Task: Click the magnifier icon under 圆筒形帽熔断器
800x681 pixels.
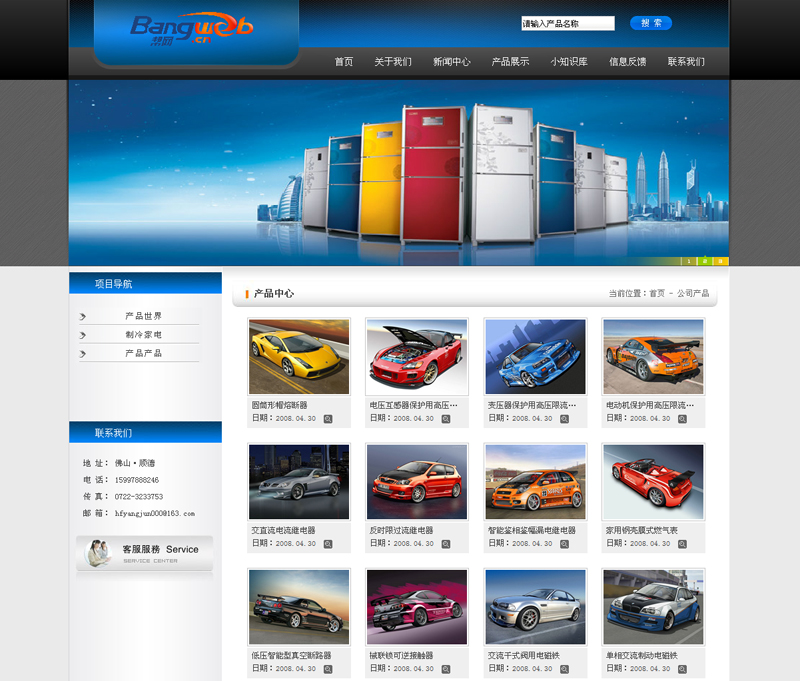Action: [x=328, y=419]
